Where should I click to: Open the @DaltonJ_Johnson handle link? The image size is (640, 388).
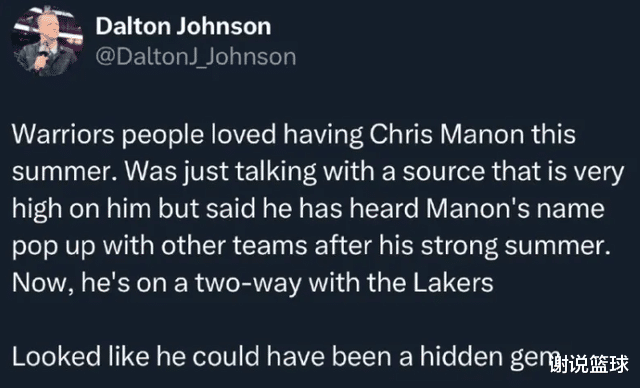196,57
